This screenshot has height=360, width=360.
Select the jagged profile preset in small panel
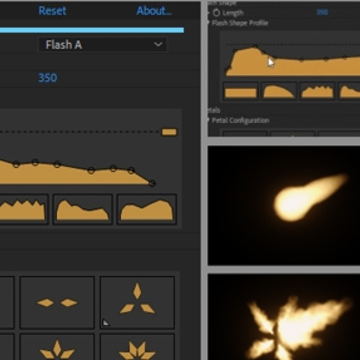click(x=317, y=91)
